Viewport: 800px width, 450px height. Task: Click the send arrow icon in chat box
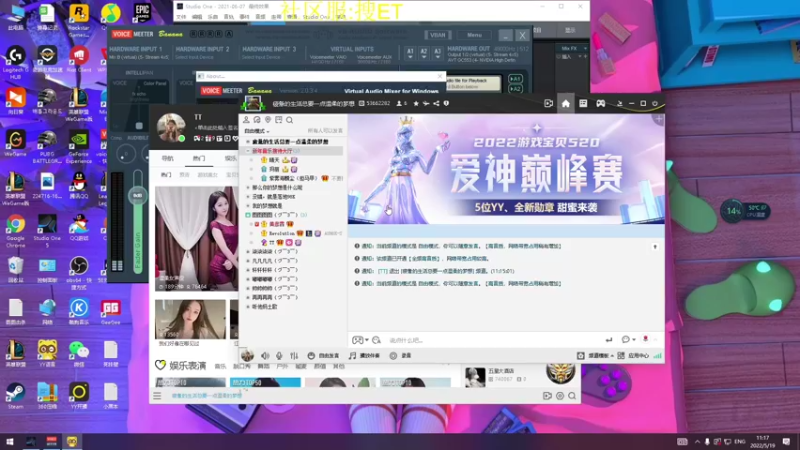click(609, 340)
